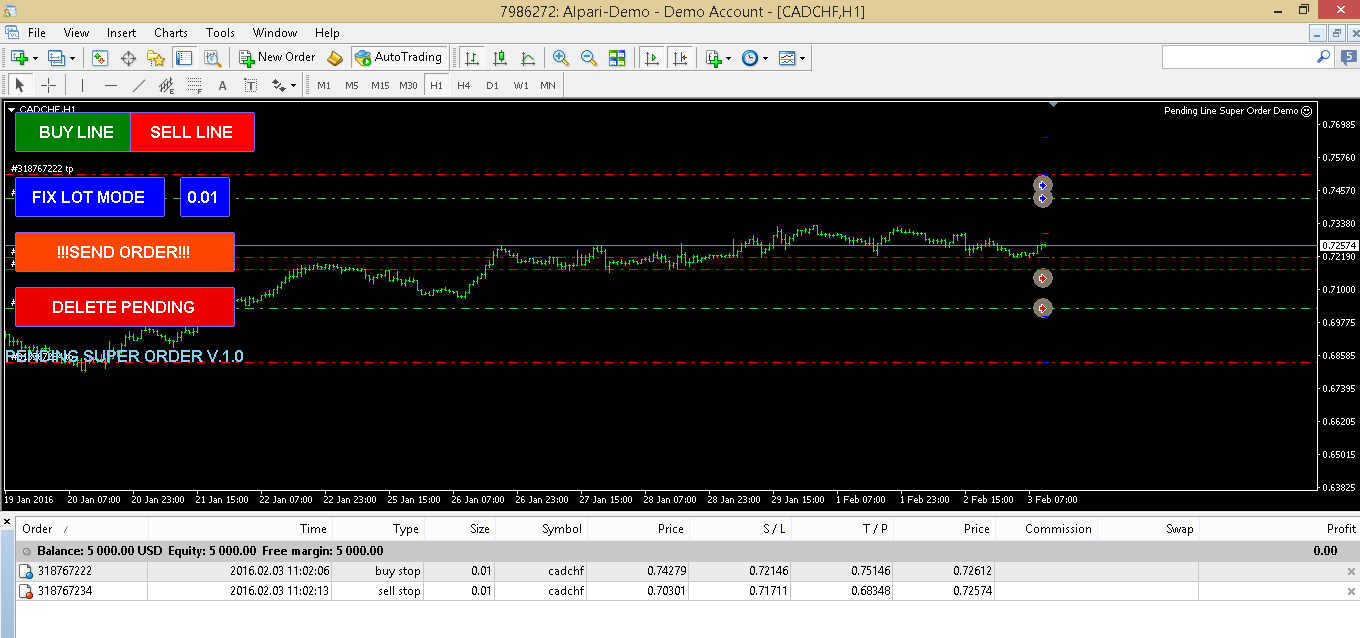The image size is (1360, 638).
Task: Zoom out of the chart
Action: [589, 58]
